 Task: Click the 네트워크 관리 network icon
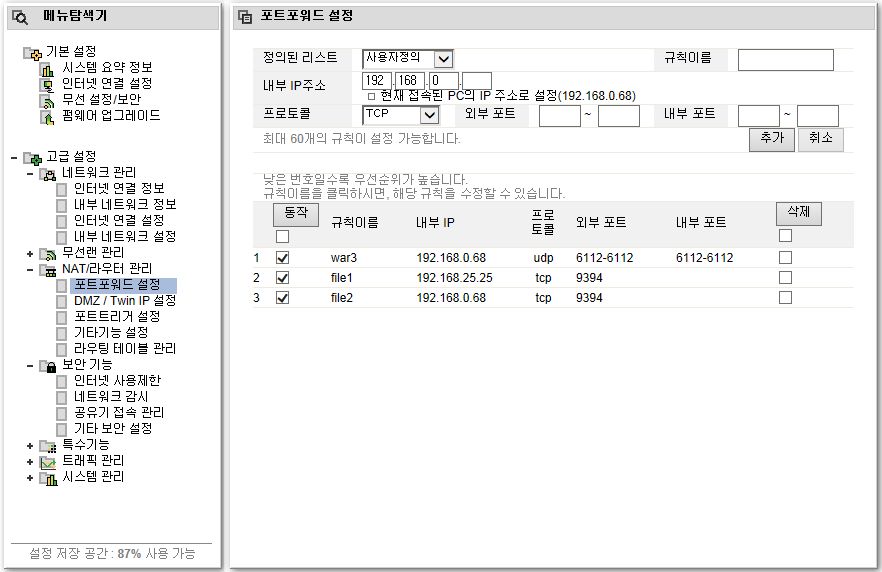click(48, 174)
